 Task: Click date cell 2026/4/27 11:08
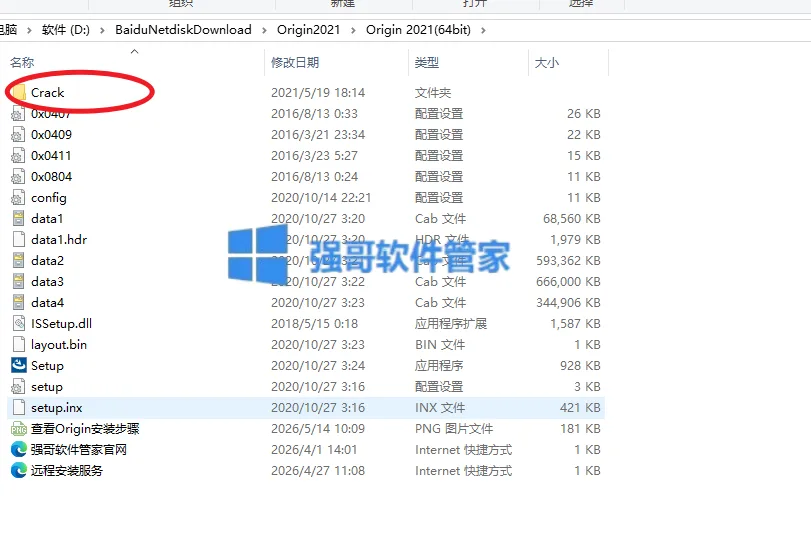pos(318,471)
